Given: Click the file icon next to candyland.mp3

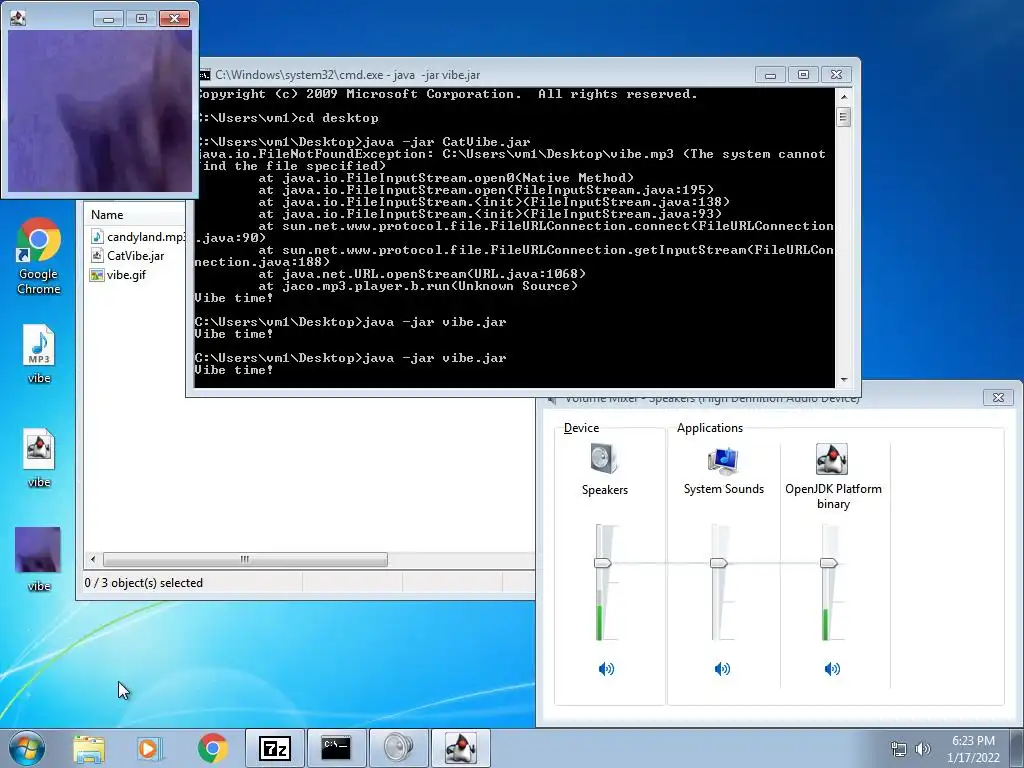Looking at the screenshot, I should coord(97,236).
